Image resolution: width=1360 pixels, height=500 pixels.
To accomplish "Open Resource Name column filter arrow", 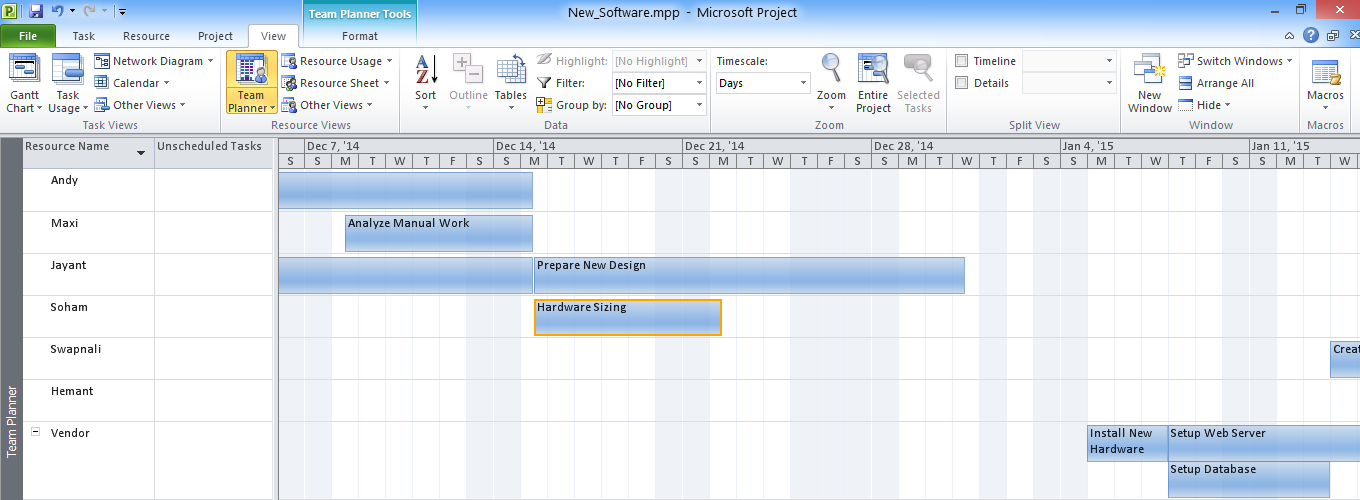I will pos(141,153).
